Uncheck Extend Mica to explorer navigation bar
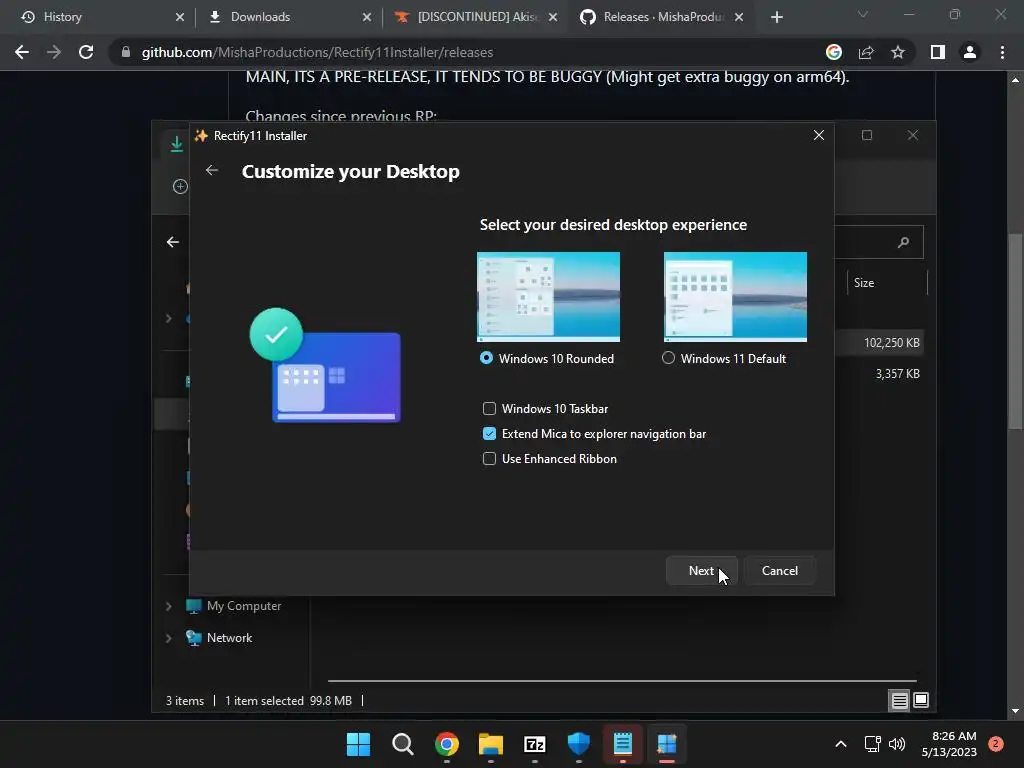The image size is (1024, 768). tap(489, 434)
